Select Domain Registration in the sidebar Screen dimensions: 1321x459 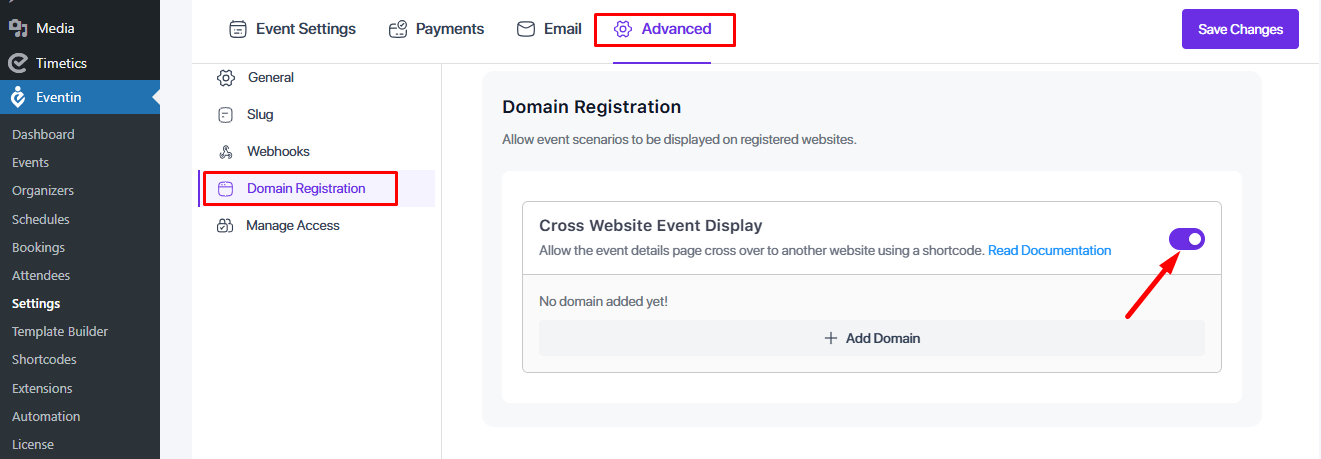[305, 188]
